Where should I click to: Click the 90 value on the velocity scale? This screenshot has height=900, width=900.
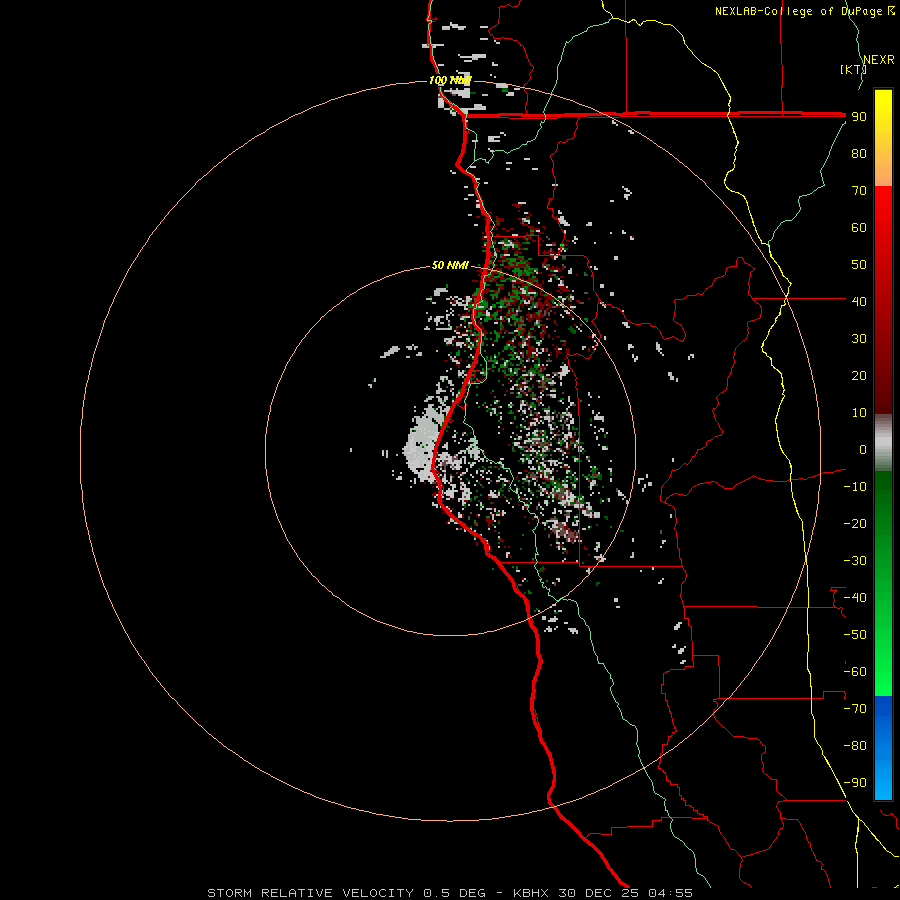[859, 117]
